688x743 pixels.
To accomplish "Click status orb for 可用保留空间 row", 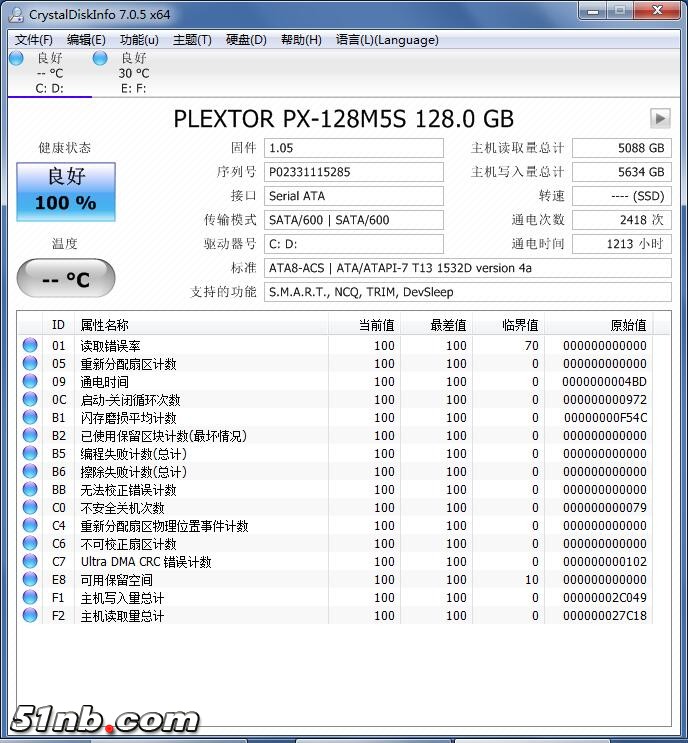I will pyautogui.click(x=30, y=579).
